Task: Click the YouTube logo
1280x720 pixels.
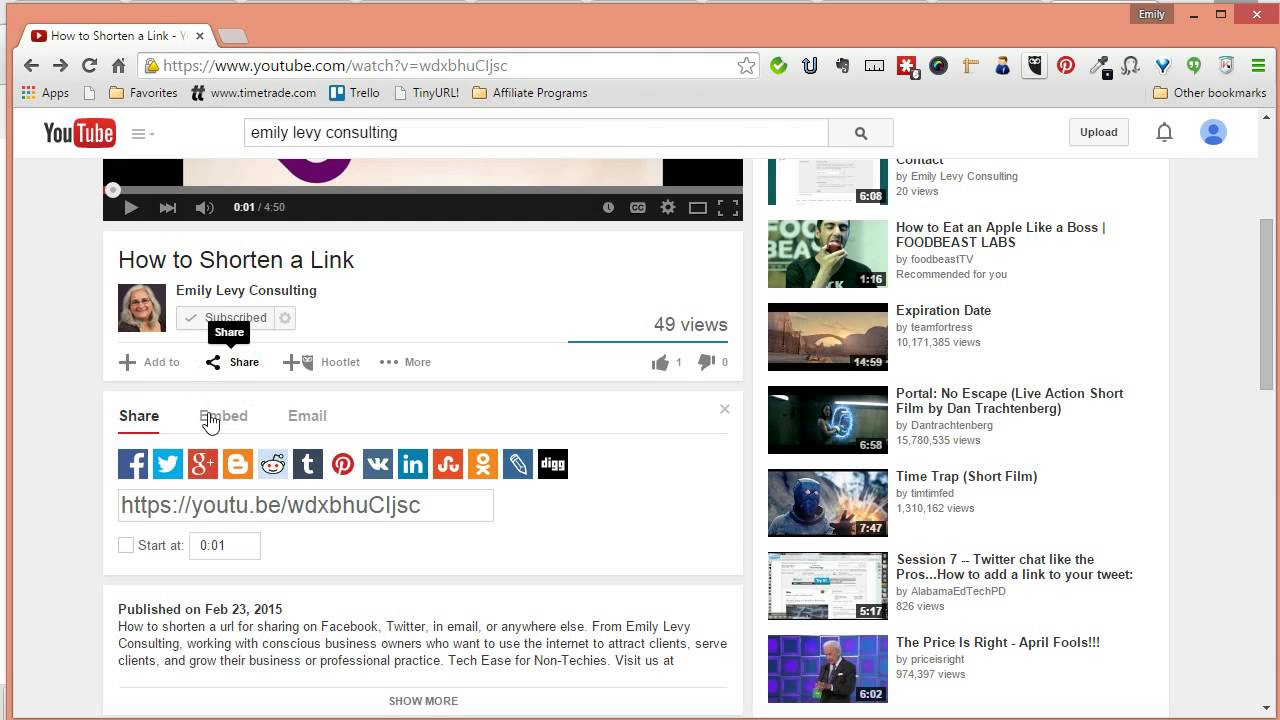Action: point(79,132)
